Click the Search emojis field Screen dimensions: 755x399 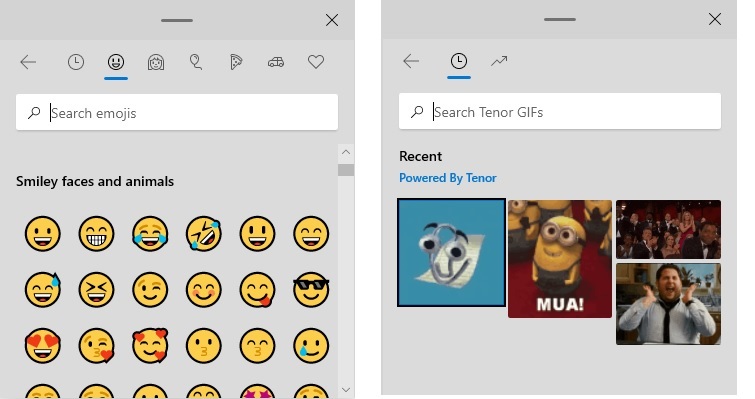177,113
